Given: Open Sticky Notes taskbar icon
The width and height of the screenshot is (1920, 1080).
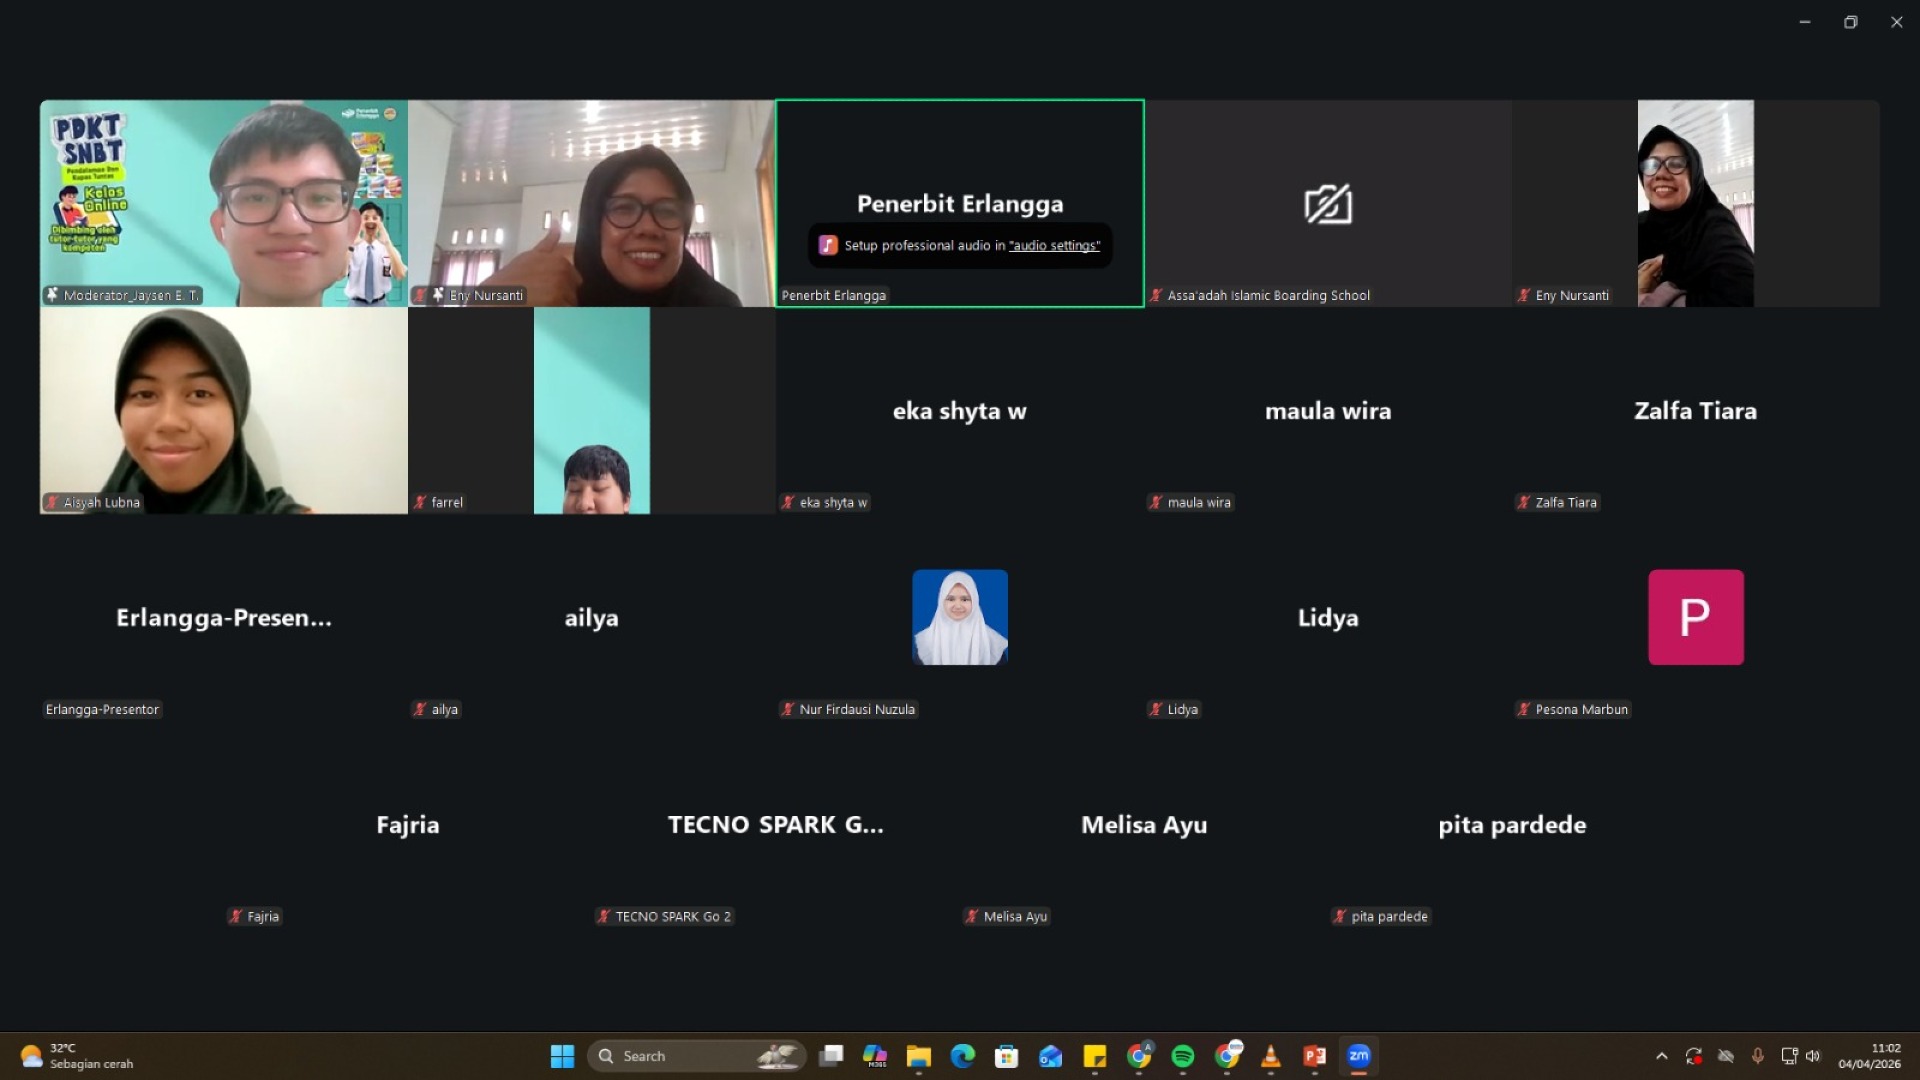Looking at the screenshot, I should tap(1094, 1056).
